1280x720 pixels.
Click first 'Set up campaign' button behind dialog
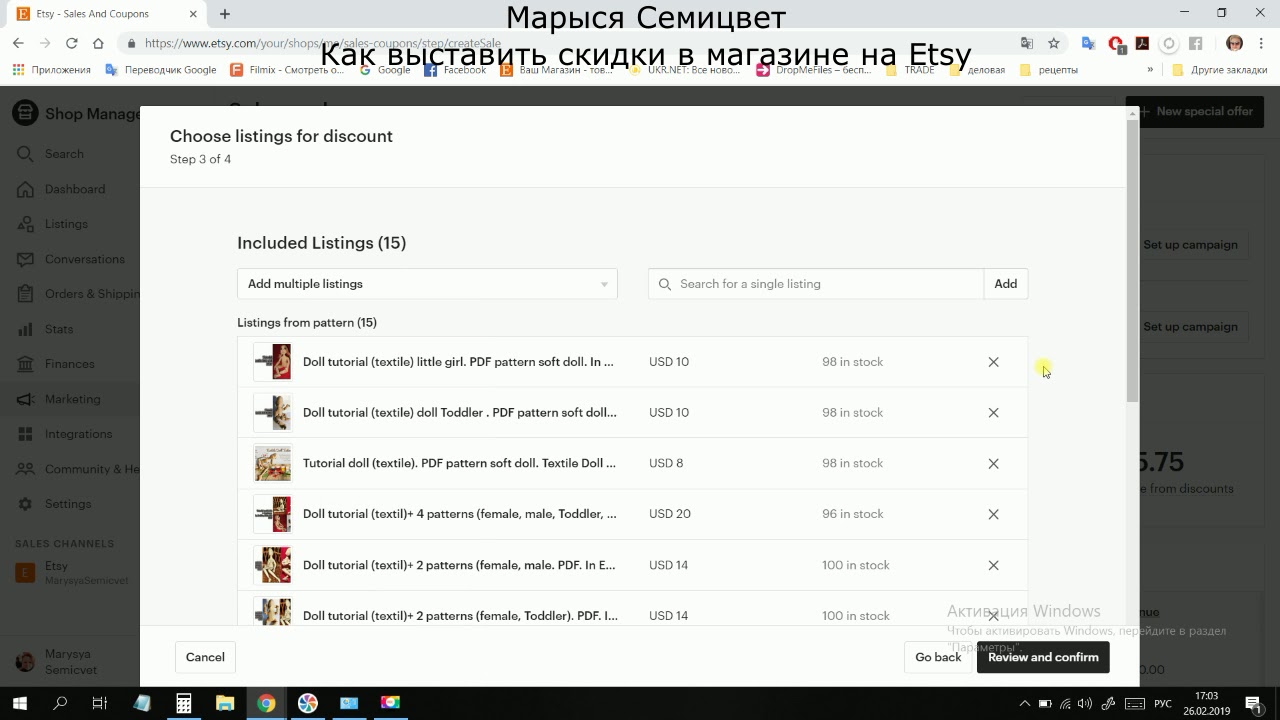1190,245
